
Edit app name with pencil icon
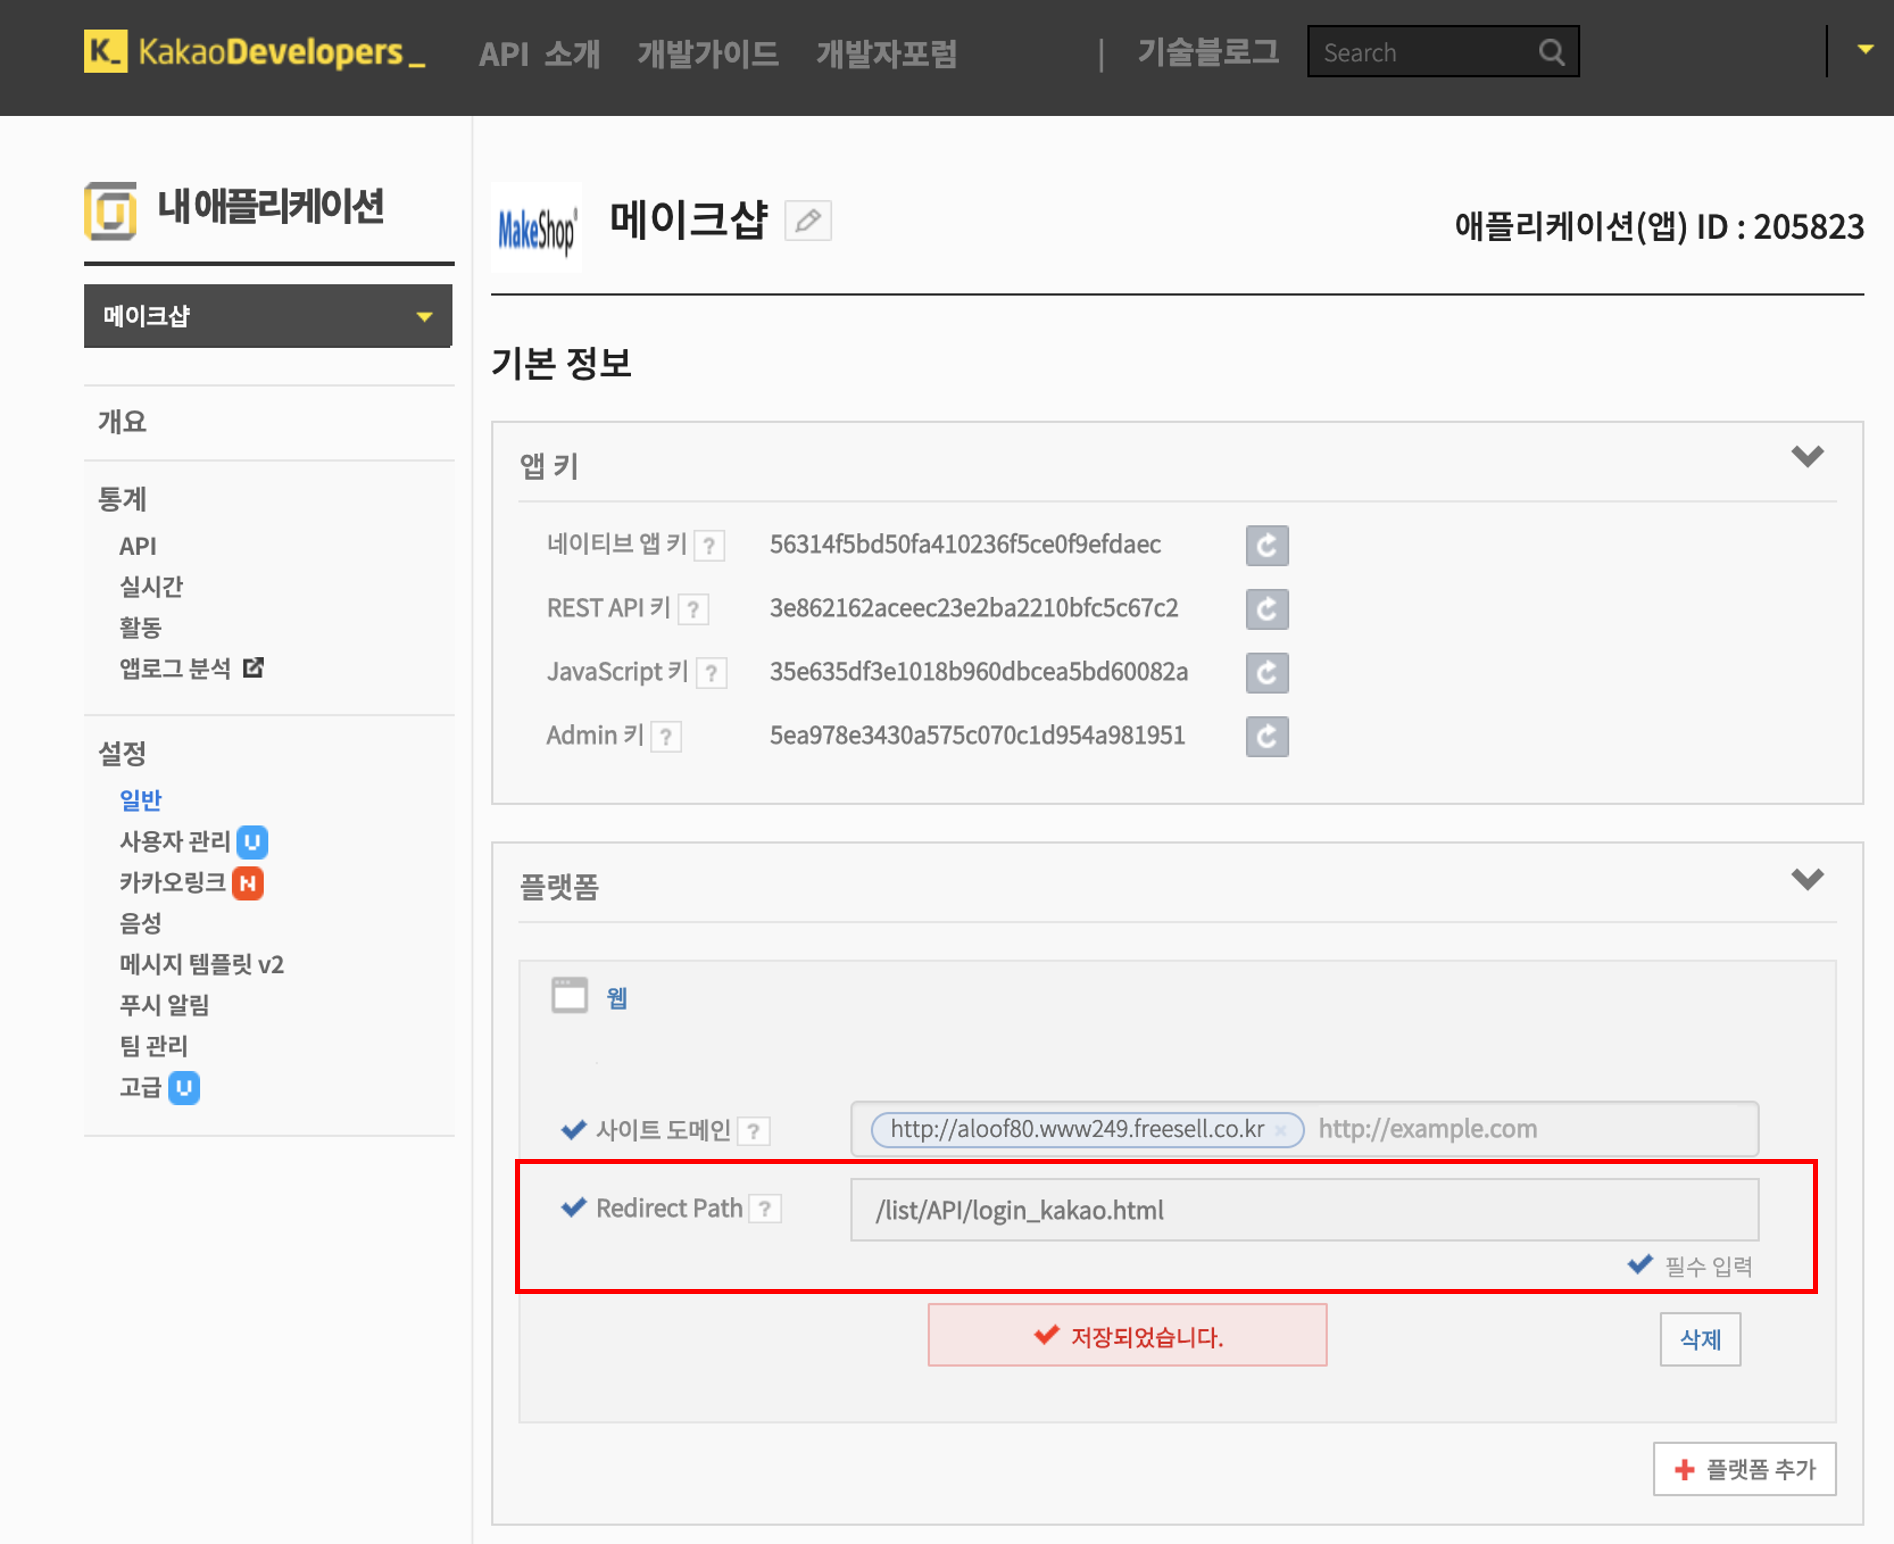pos(808,220)
